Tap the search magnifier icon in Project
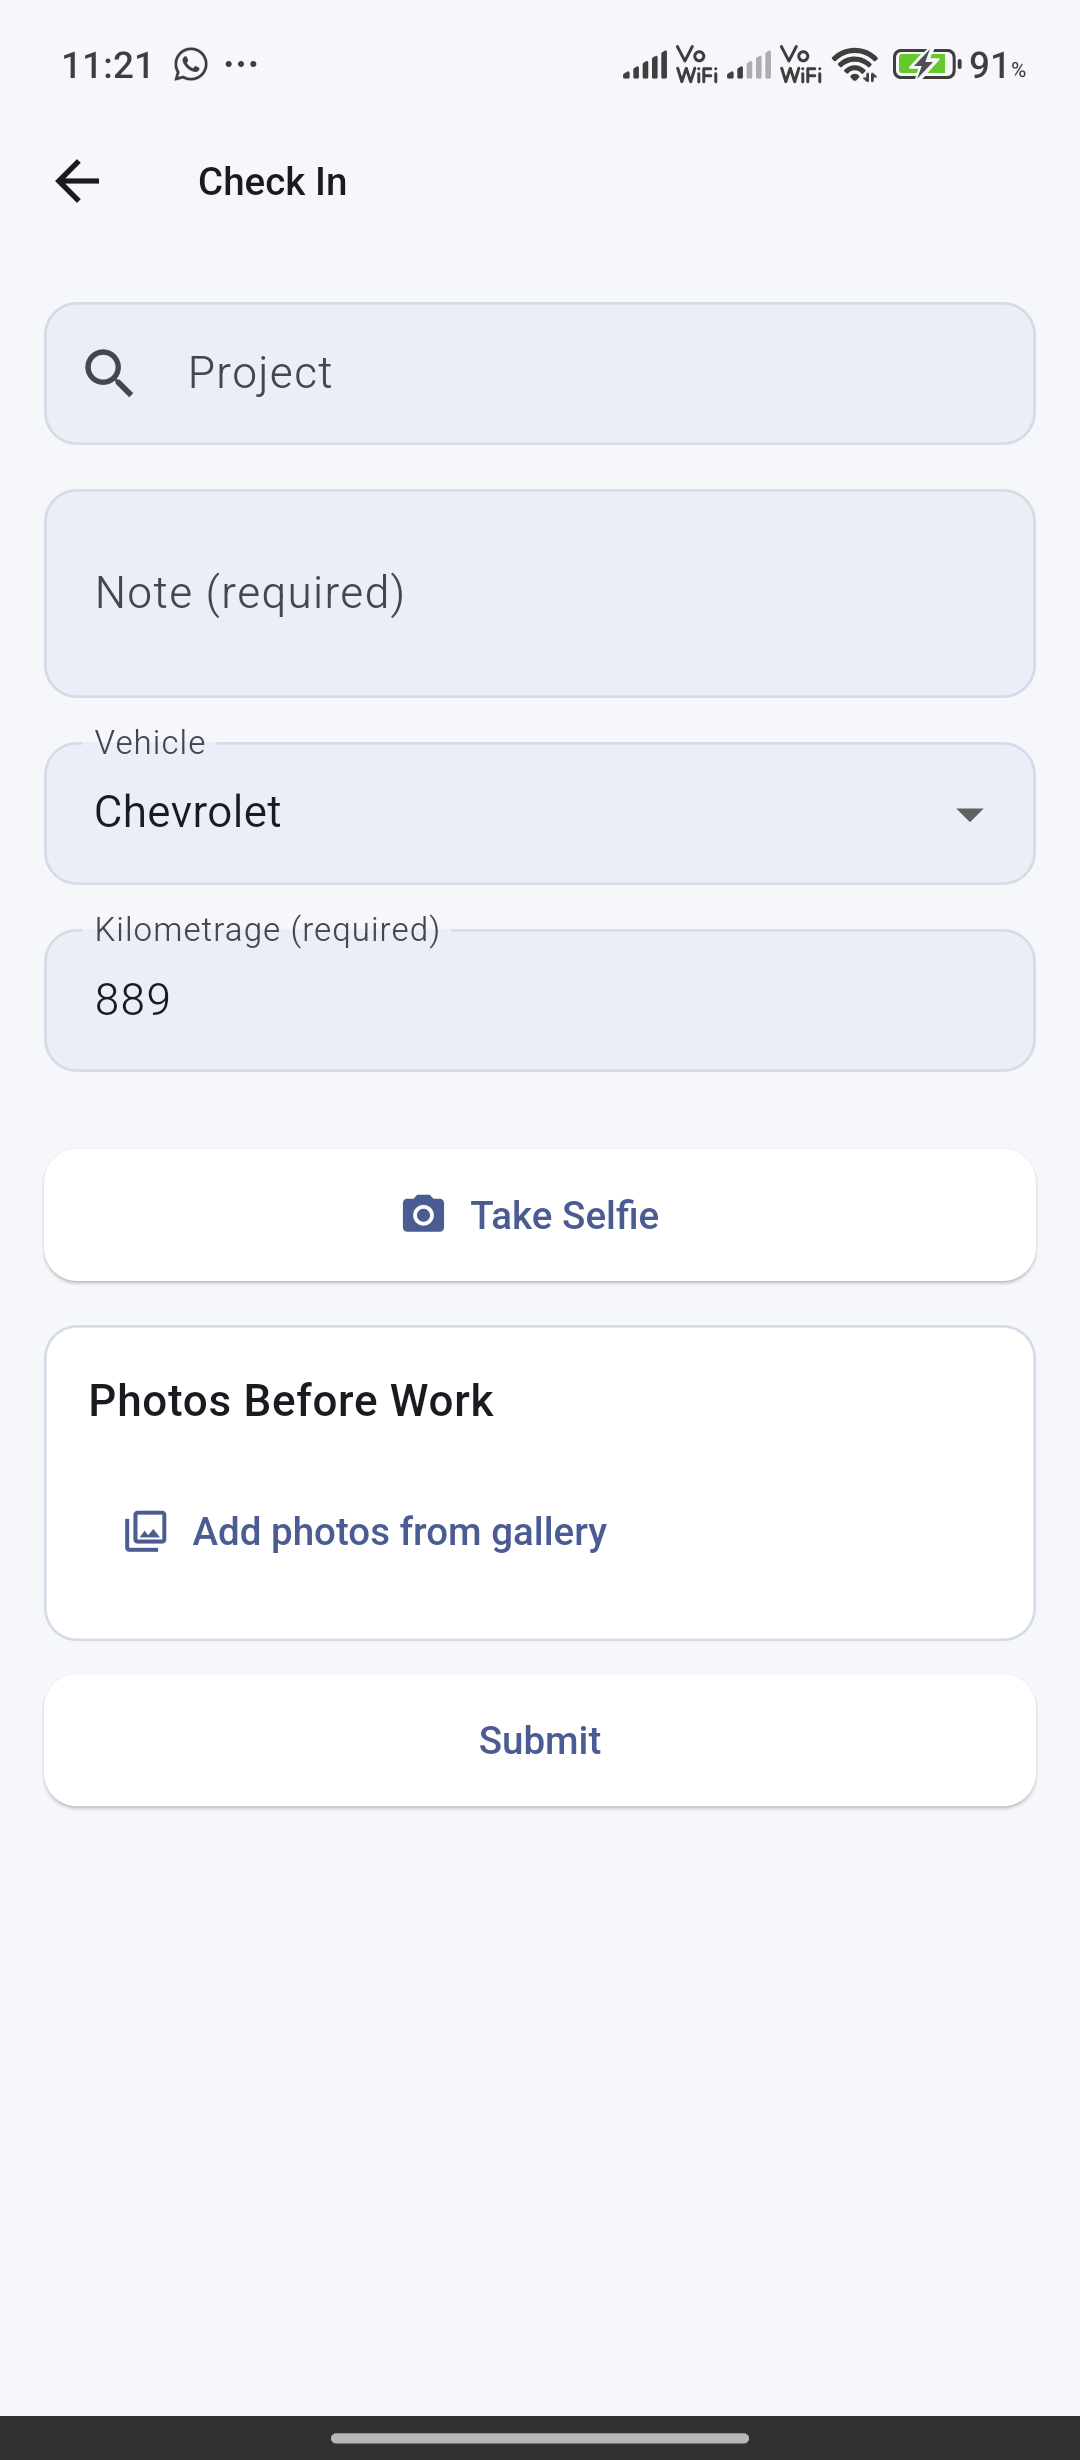Viewport: 1080px width, 2460px height. coord(109,374)
